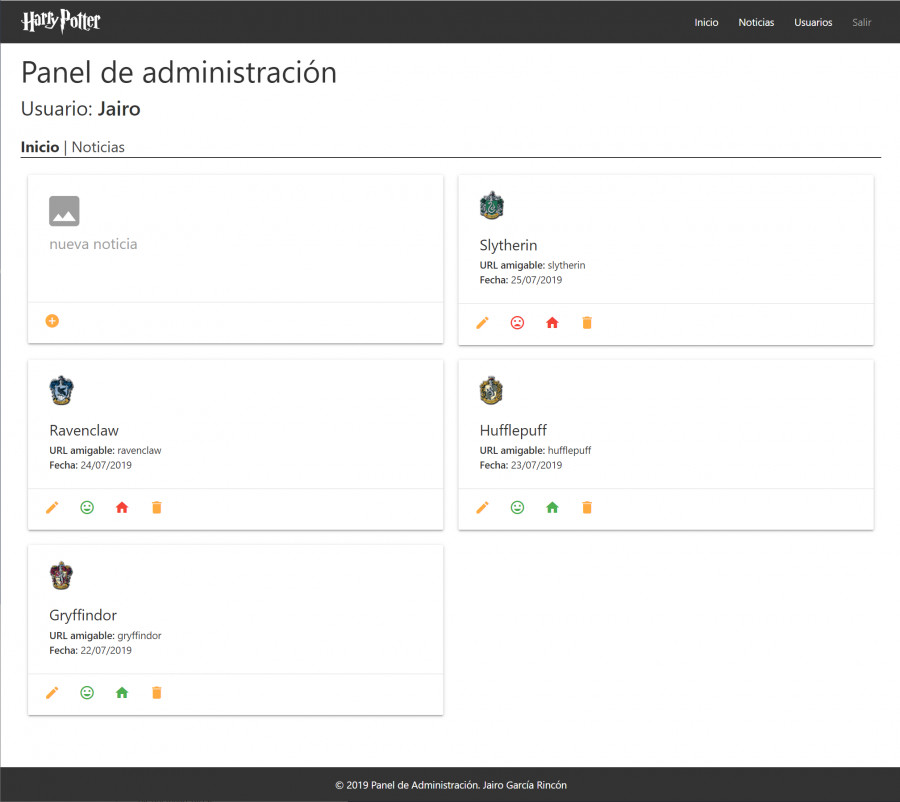Image resolution: width=900 pixels, height=802 pixels.
Task: Click the username Jairo
Action: point(119,109)
